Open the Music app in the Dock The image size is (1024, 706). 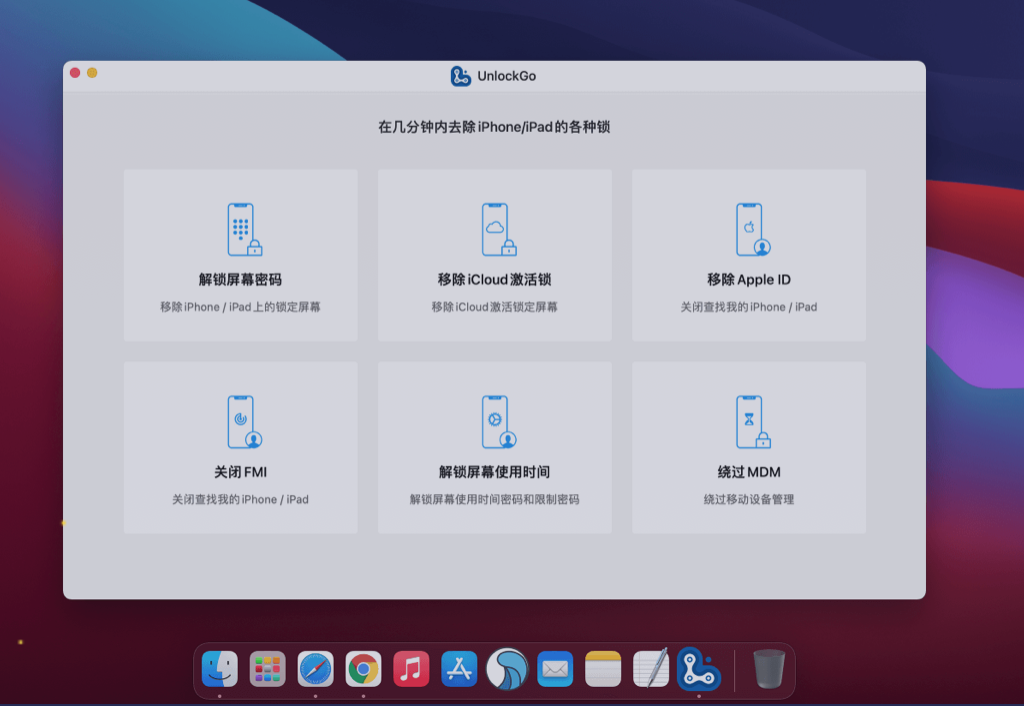410,670
